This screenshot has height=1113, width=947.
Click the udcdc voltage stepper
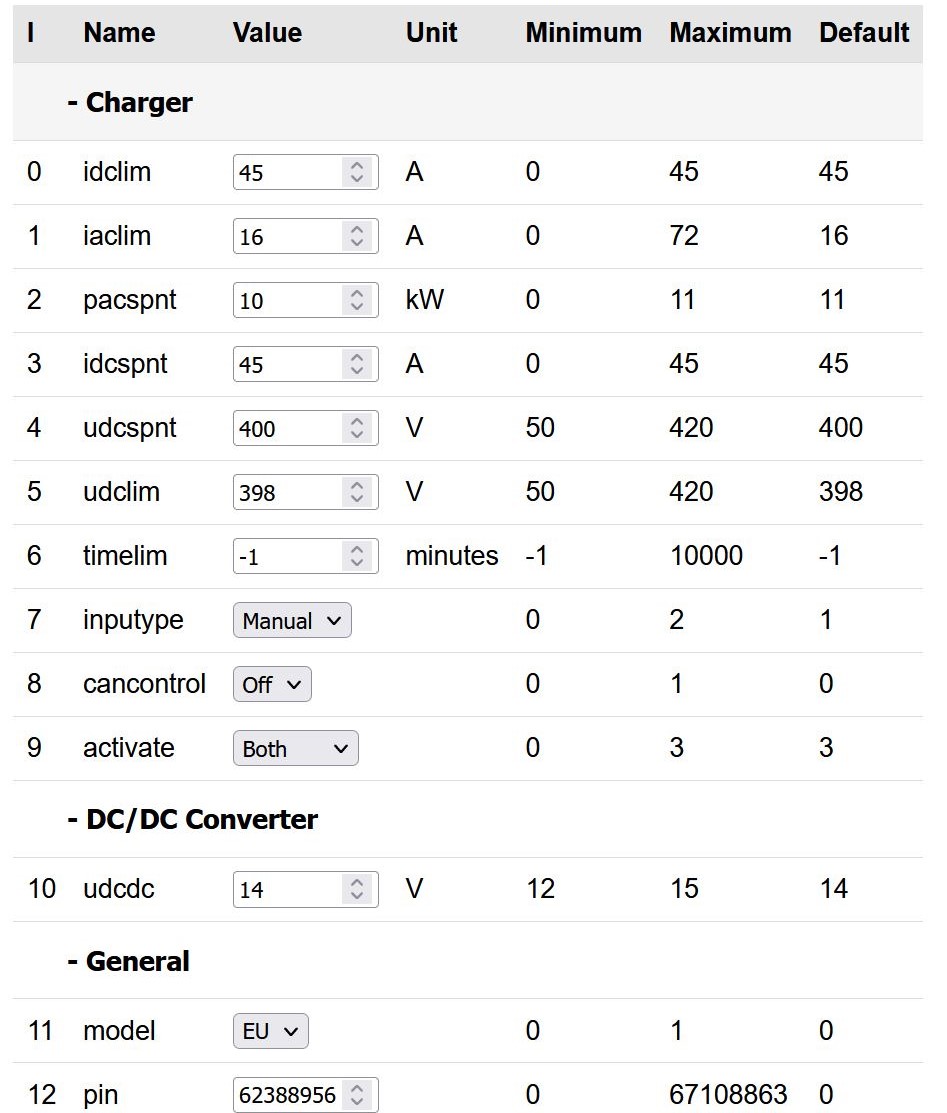(x=356, y=888)
